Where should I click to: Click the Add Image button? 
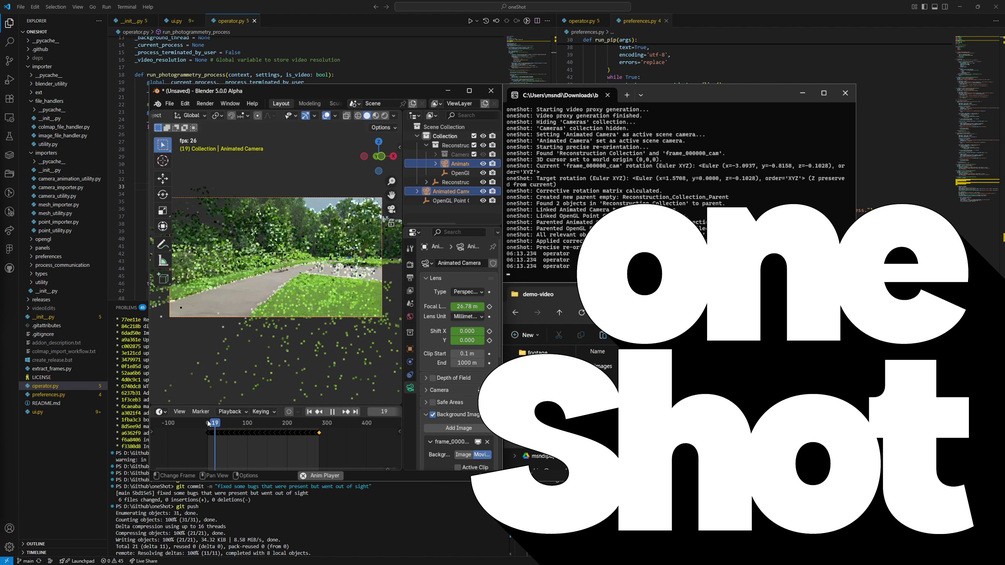click(458, 428)
